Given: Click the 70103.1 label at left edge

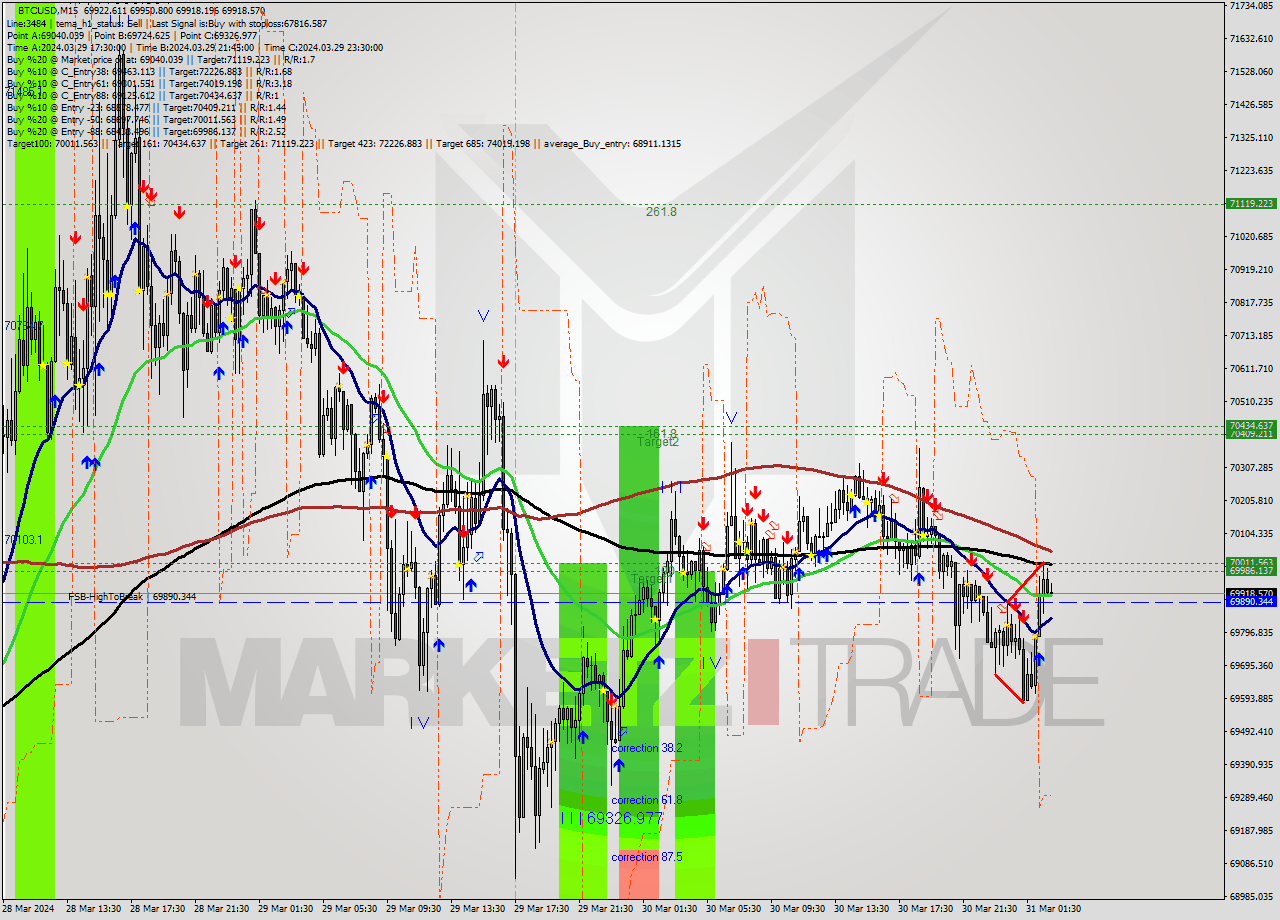Looking at the screenshot, I should coord(23,540).
